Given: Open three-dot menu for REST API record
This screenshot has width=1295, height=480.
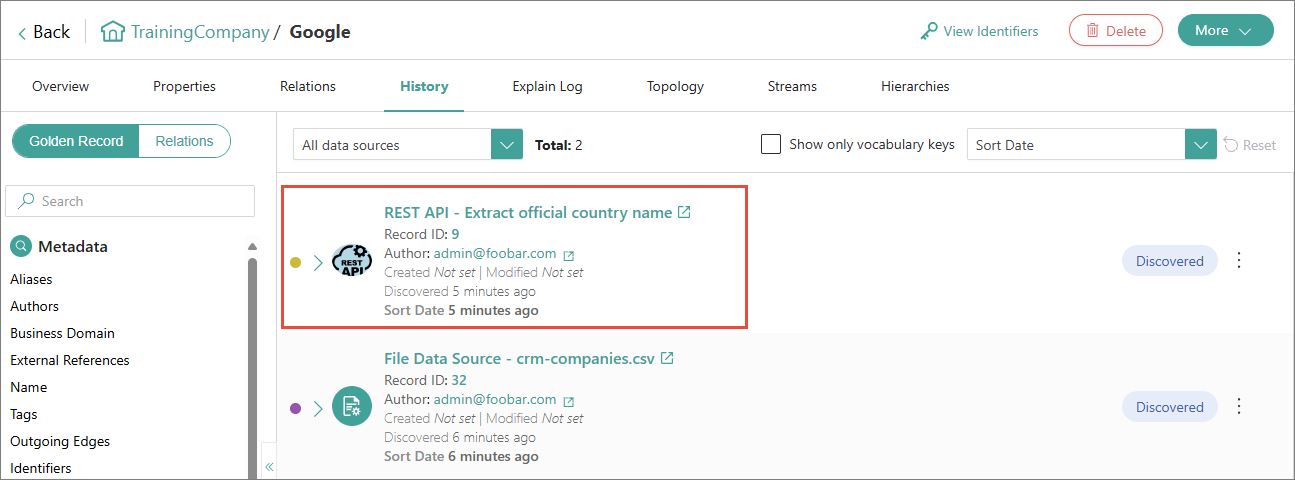Looking at the screenshot, I should [1239, 260].
